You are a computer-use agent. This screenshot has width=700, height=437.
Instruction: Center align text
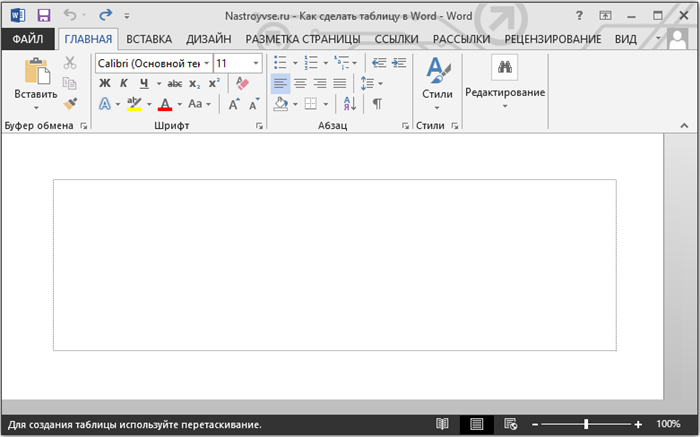(x=300, y=83)
